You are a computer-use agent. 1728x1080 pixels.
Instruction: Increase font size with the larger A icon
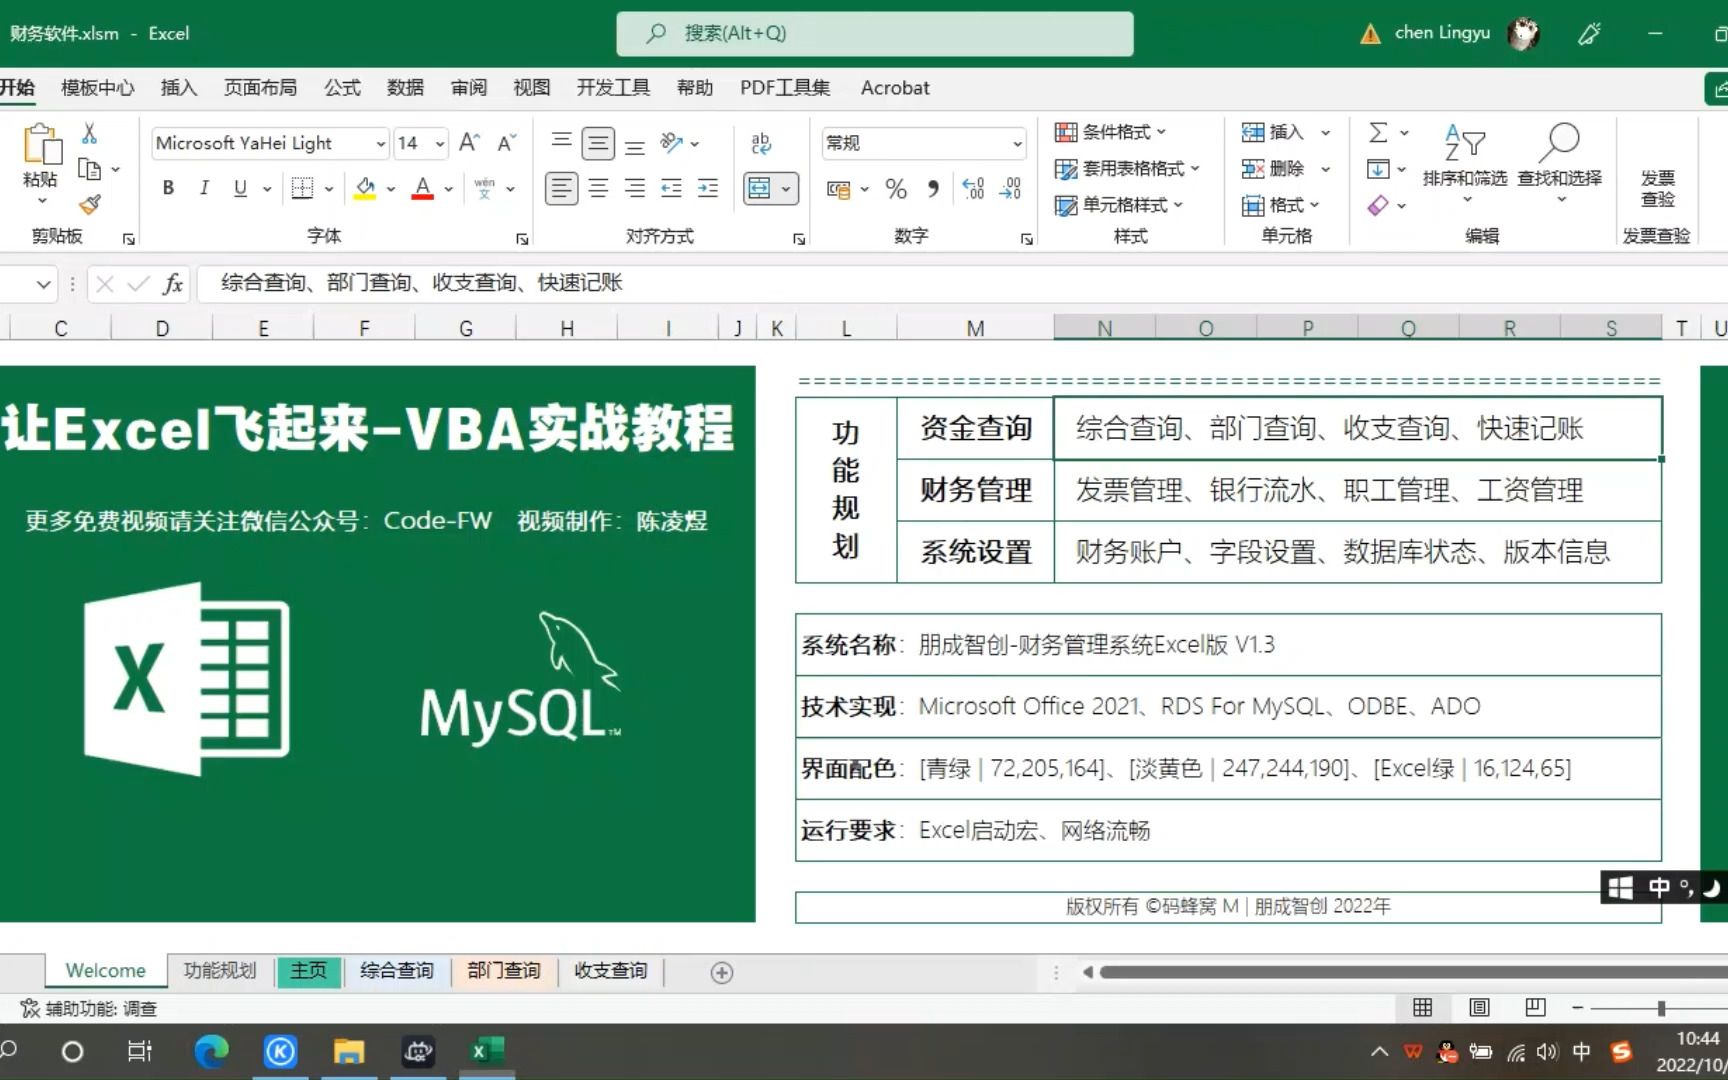pos(469,143)
